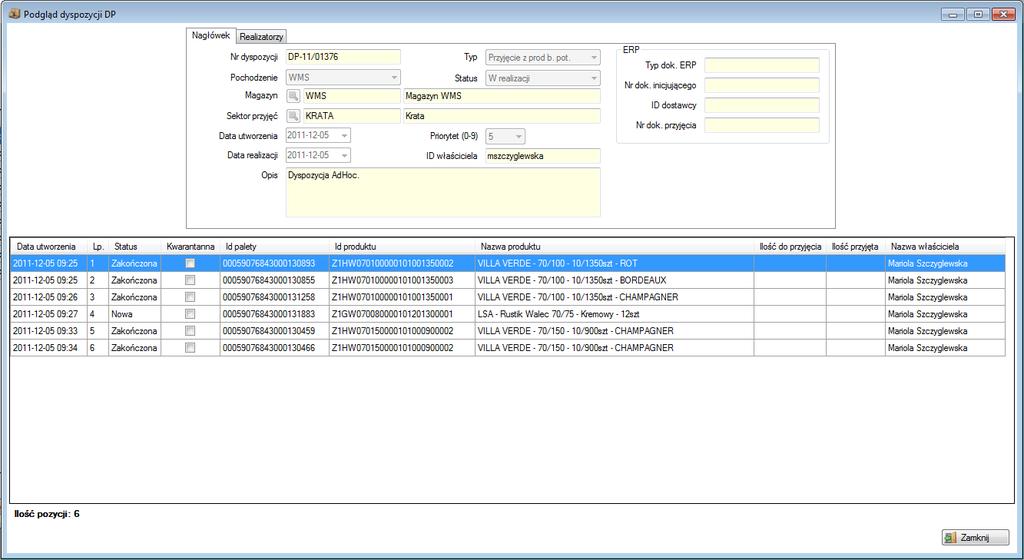Toggle Kwarantanna checkbox in row 2
This screenshot has height=560, width=1024.
point(190,280)
